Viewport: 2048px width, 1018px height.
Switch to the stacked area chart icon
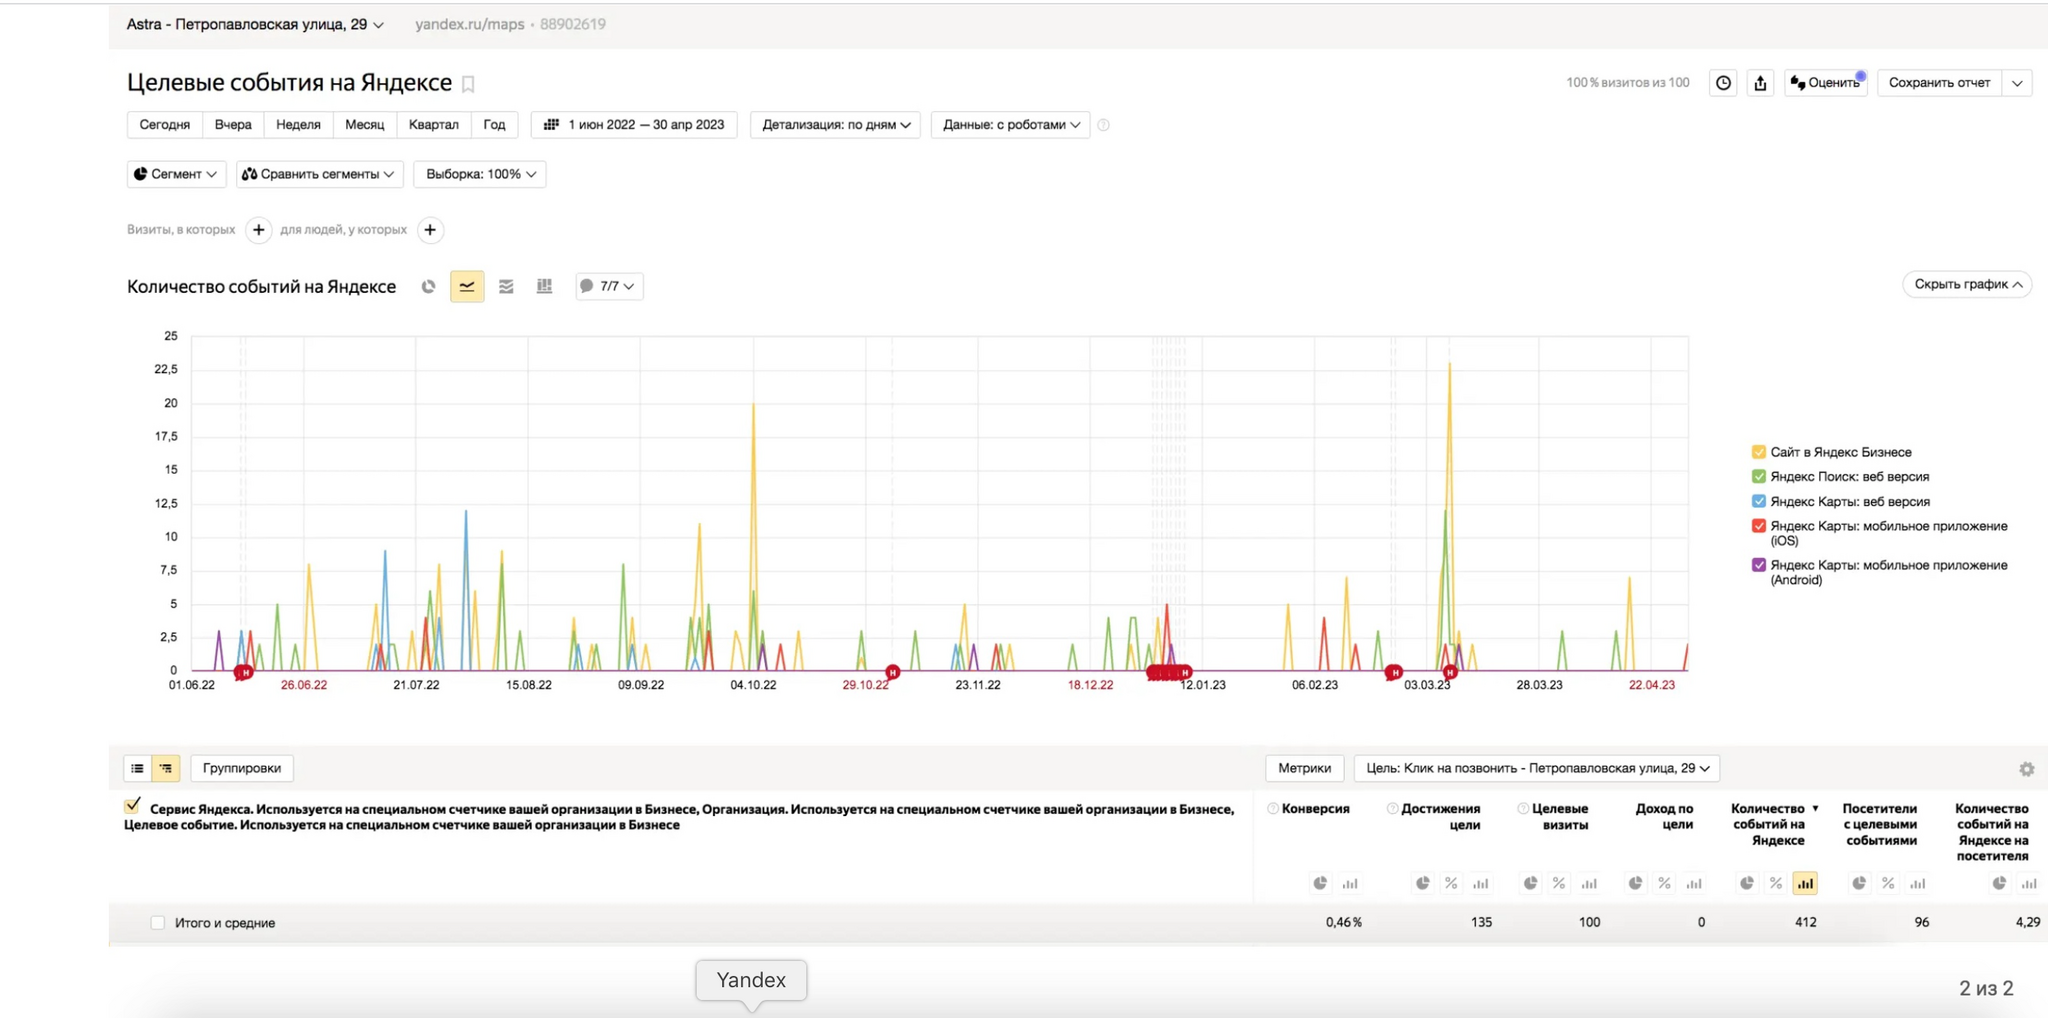click(x=506, y=286)
